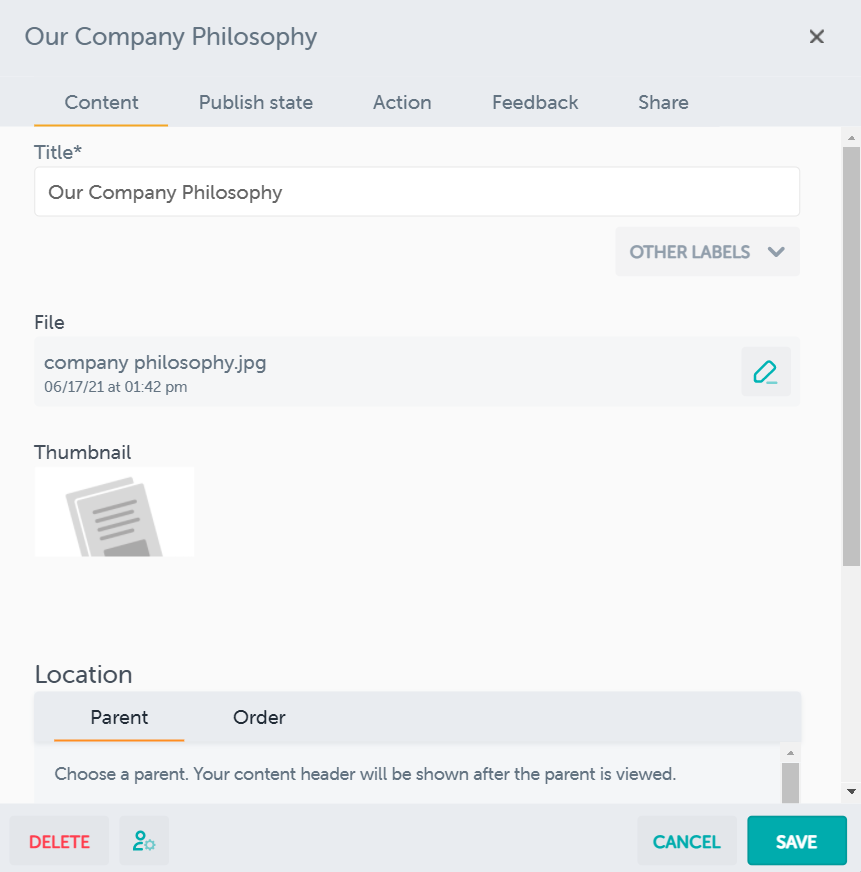Image resolution: width=861 pixels, height=872 pixels.
Task: Close the Our Company Philosophy dialog
Action: [x=817, y=37]
